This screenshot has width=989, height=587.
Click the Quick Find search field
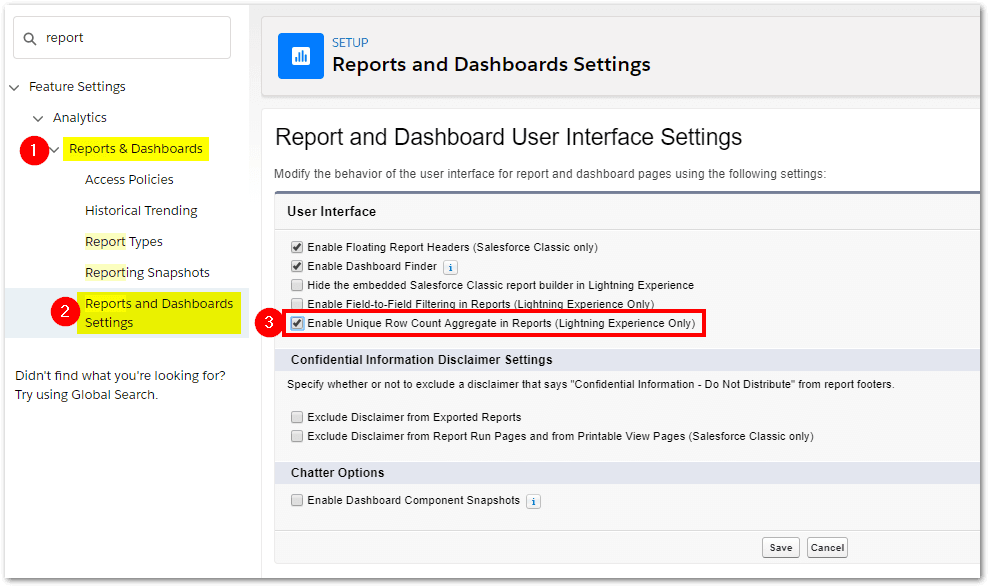point(122,38)
